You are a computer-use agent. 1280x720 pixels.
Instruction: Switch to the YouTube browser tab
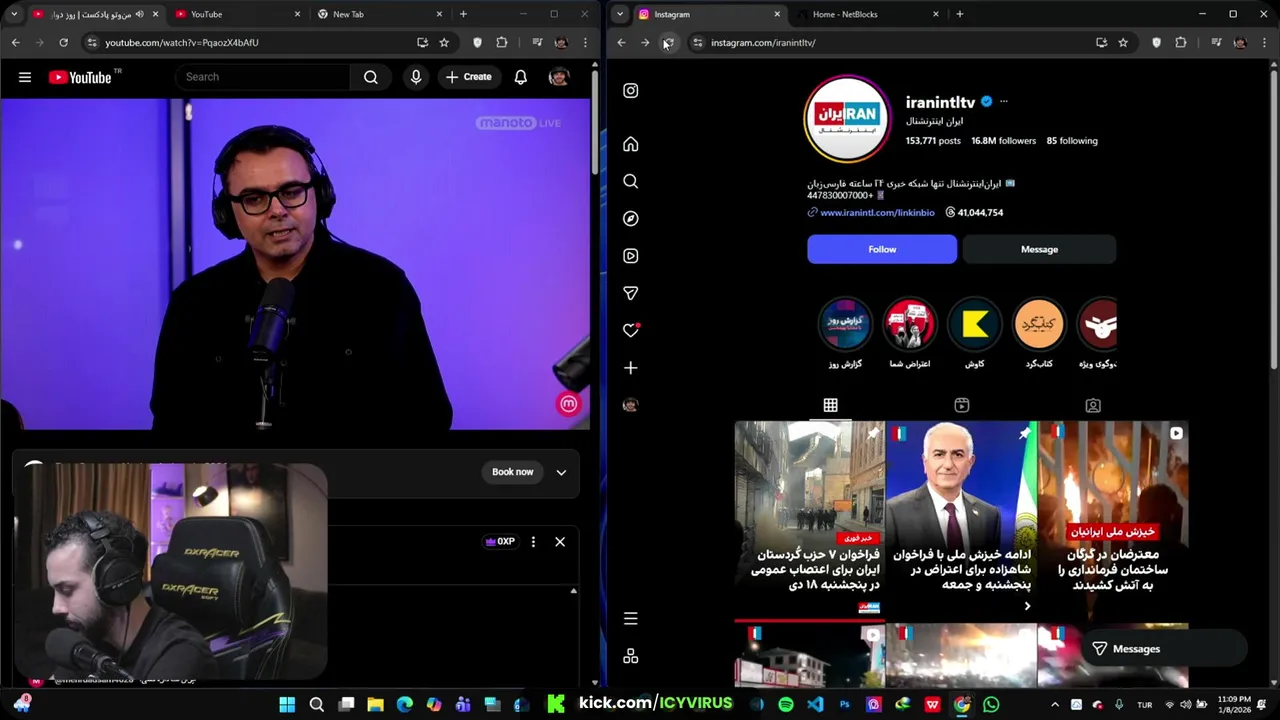point(235,14)
